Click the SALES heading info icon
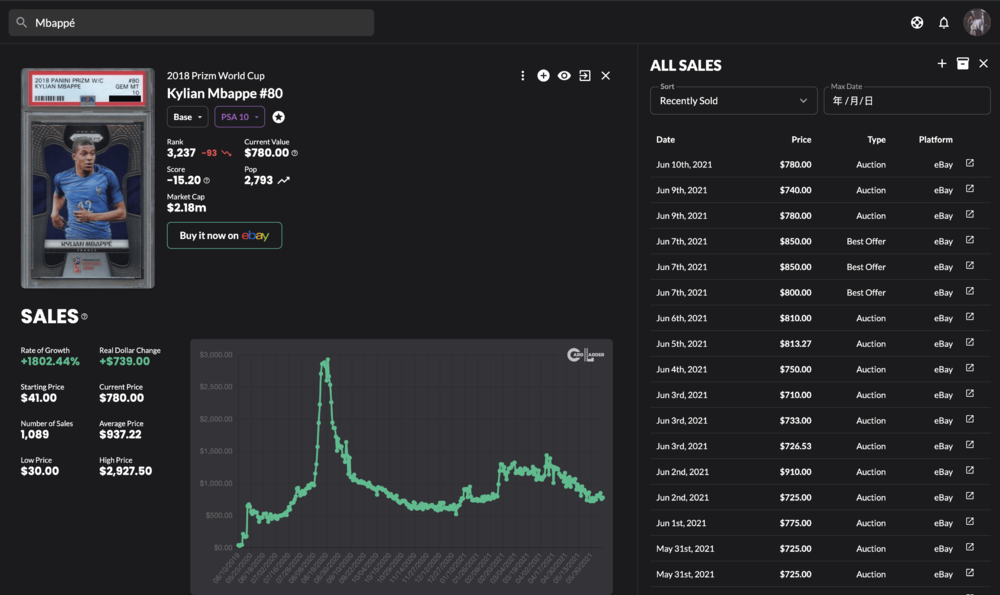 [x=84, y=316]
